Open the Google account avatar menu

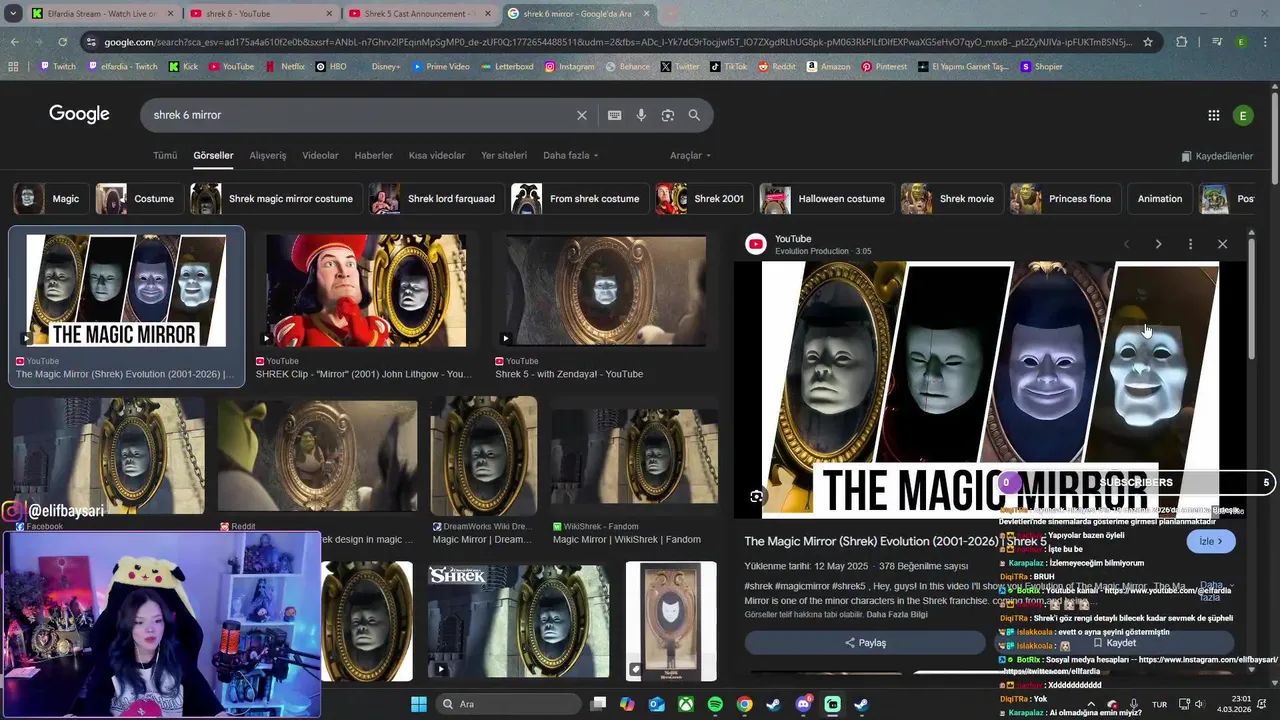(1243, 115)
